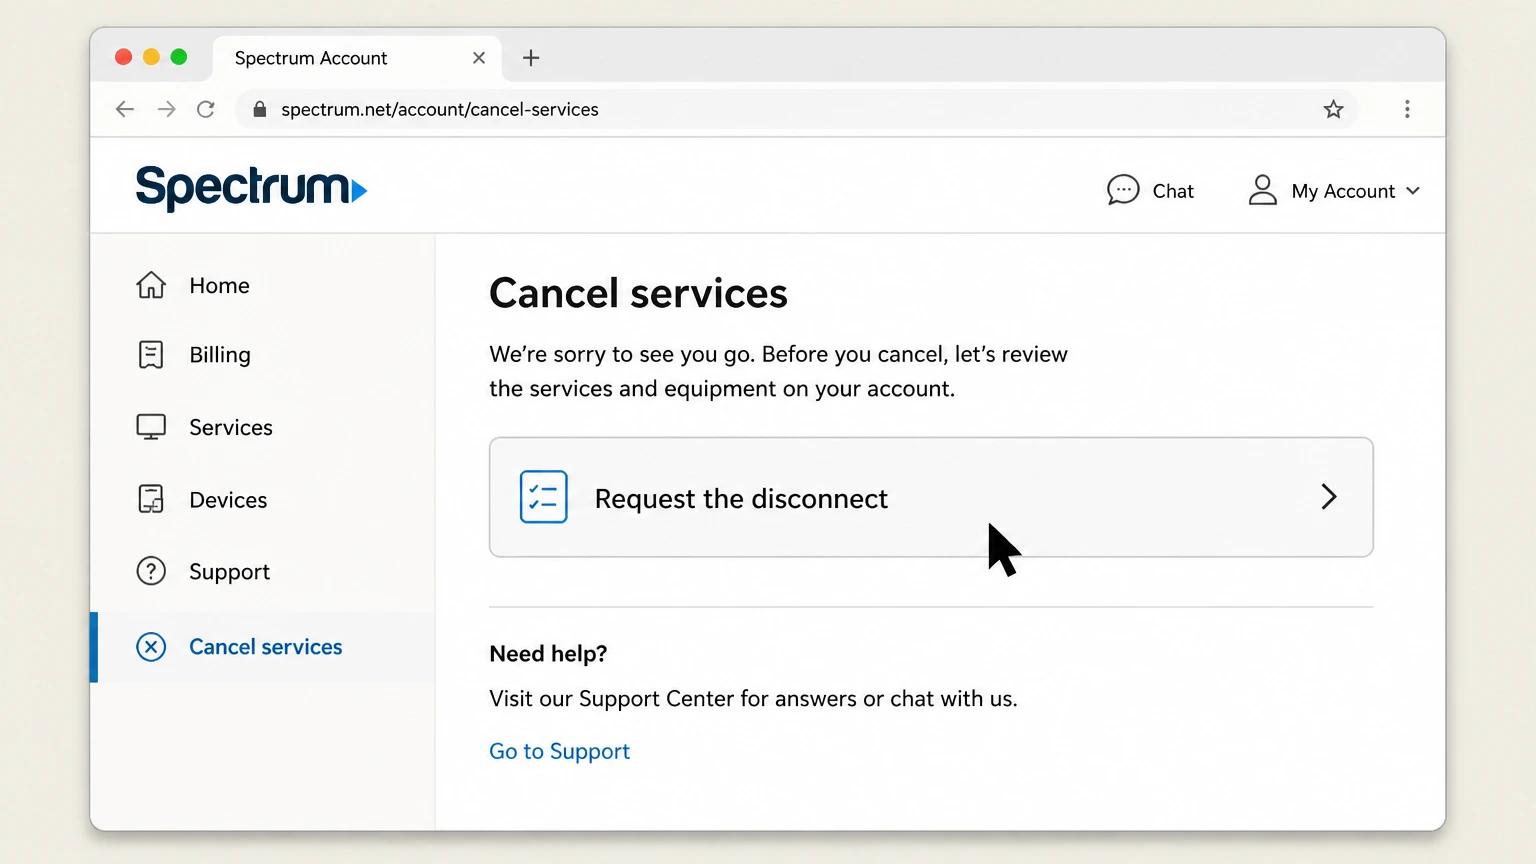Bookmark this page with star icon
The height and width of the screenshot is (864, 1536).
click(x=1333, y=109)
